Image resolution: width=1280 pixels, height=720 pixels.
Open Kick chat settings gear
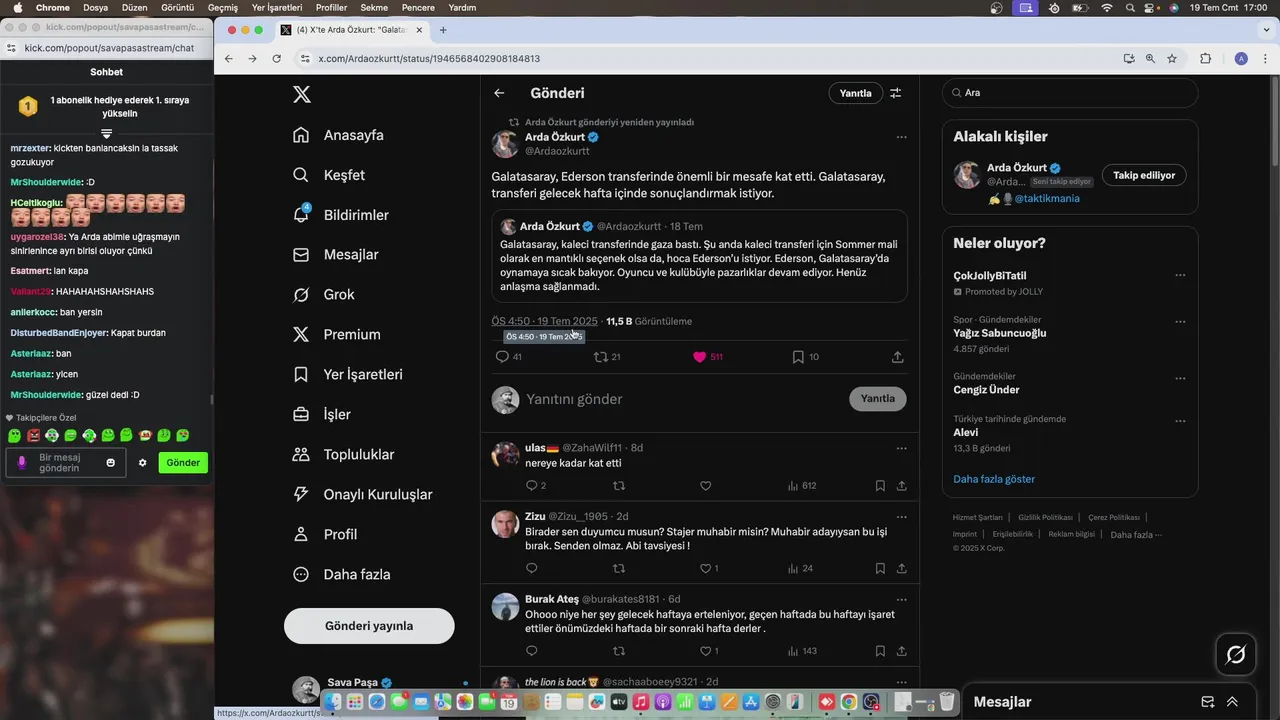(142, 463)
